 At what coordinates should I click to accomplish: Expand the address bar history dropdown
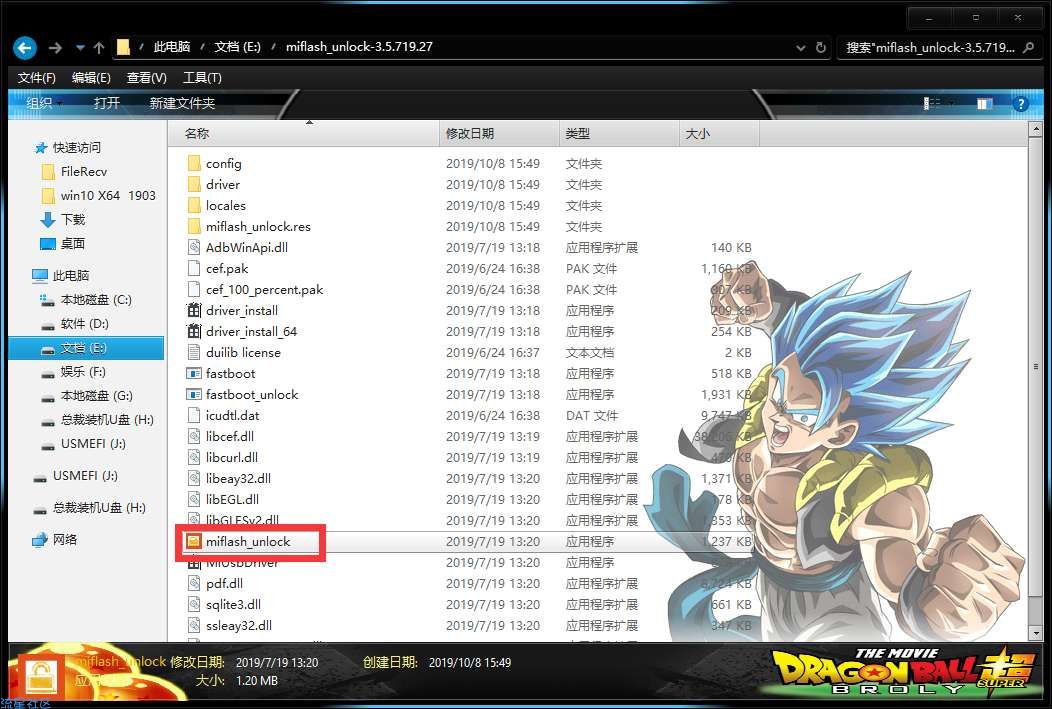800,48
